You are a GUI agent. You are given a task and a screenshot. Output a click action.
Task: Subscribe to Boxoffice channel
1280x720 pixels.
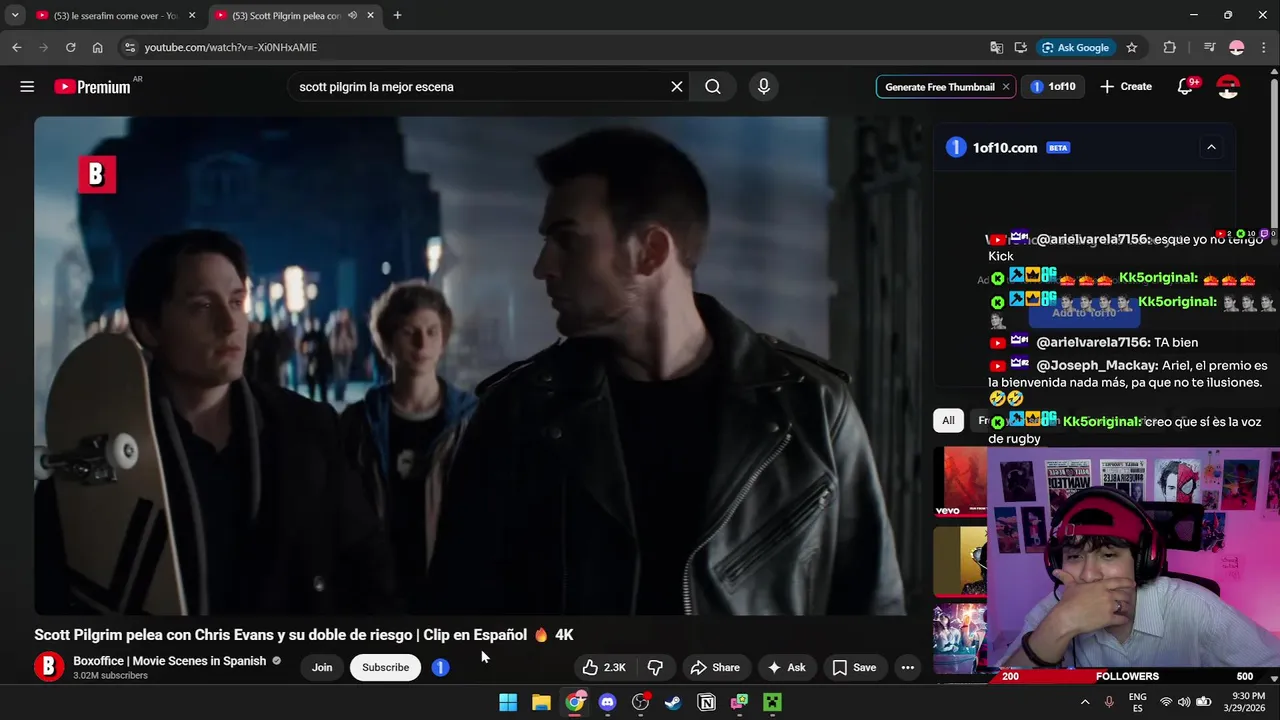point(385,667)
